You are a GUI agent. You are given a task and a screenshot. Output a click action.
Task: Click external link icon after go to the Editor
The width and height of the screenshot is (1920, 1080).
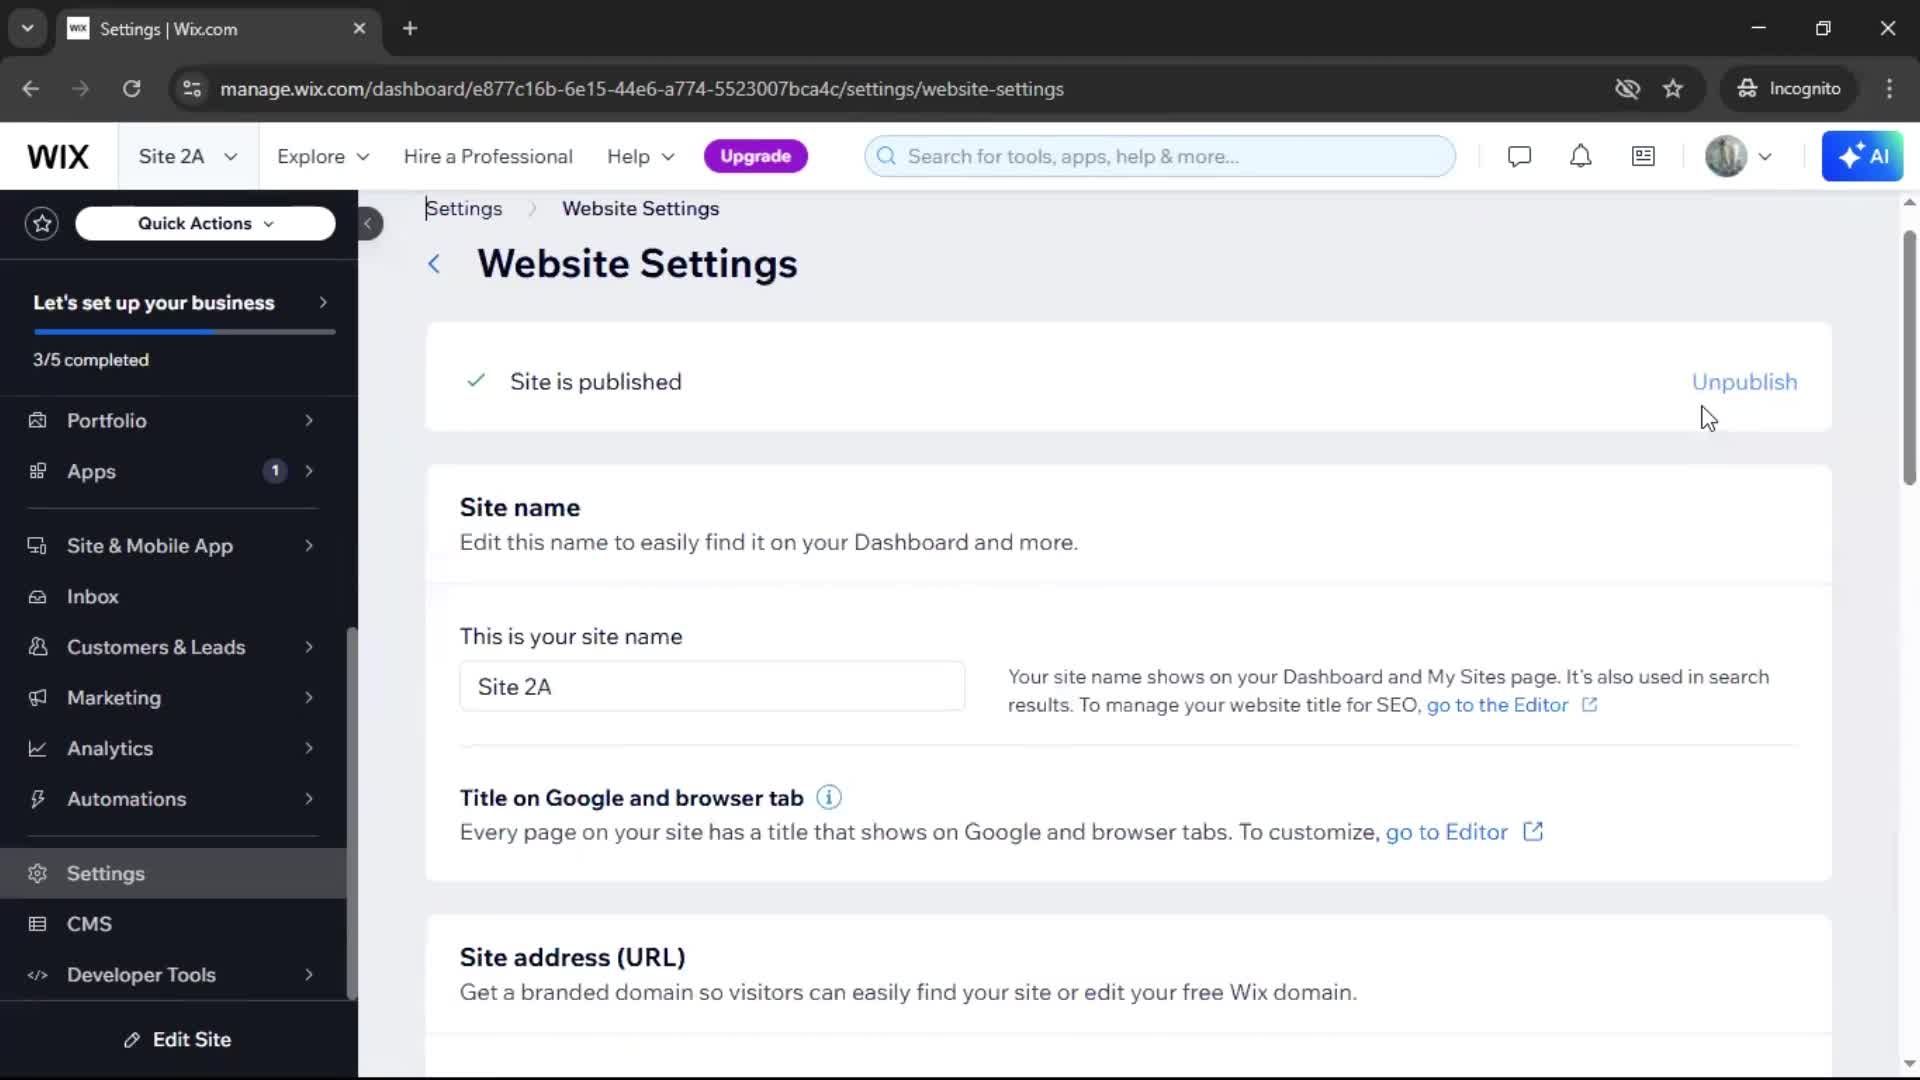click(1589, 705)
